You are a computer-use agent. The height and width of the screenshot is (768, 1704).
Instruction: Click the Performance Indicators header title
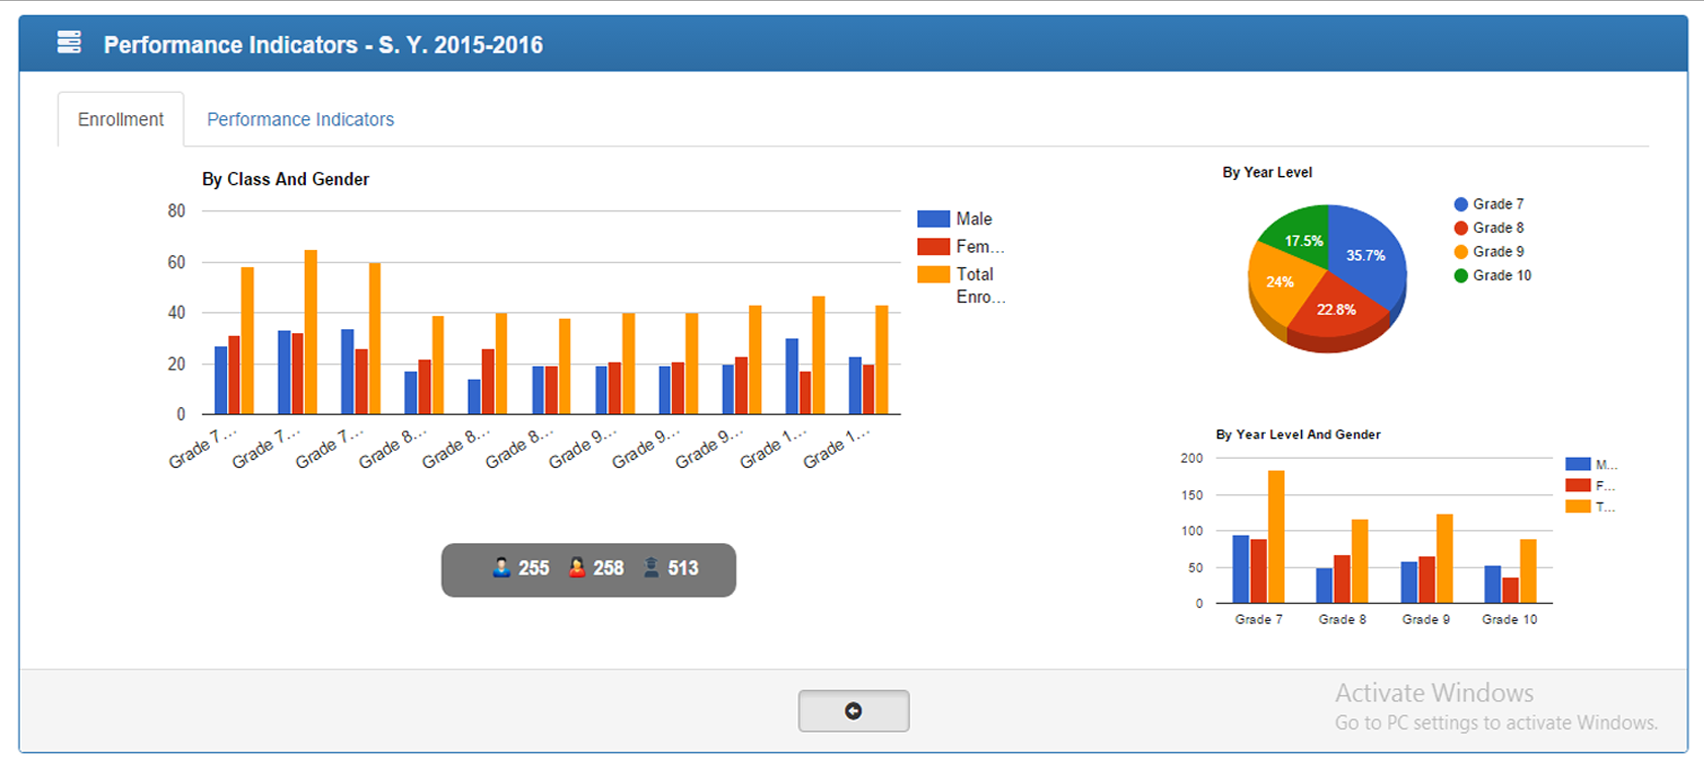point(323,45)
